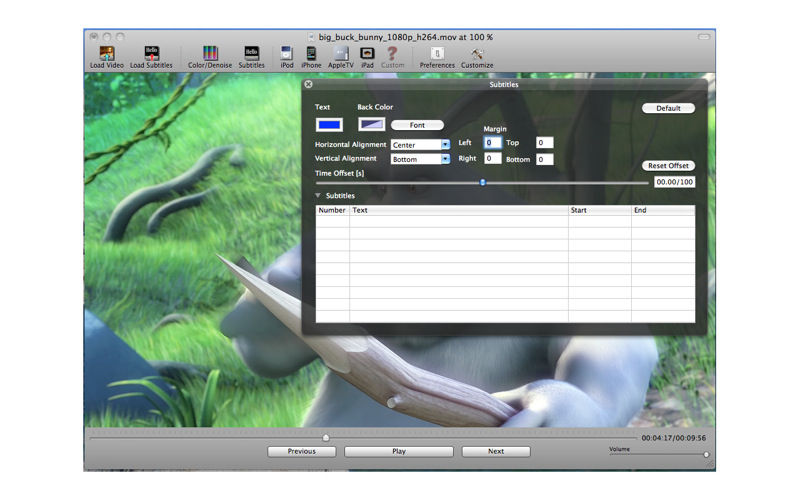Open the Color/Denoise panel
Screen dimensions: 800x500
(210, 57)
